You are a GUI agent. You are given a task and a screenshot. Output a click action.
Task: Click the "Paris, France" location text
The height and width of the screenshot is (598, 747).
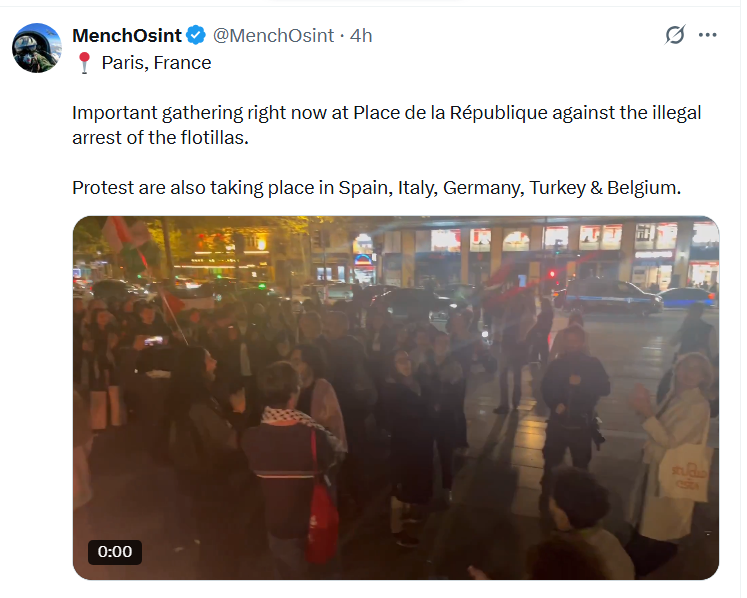click(157, 63)
